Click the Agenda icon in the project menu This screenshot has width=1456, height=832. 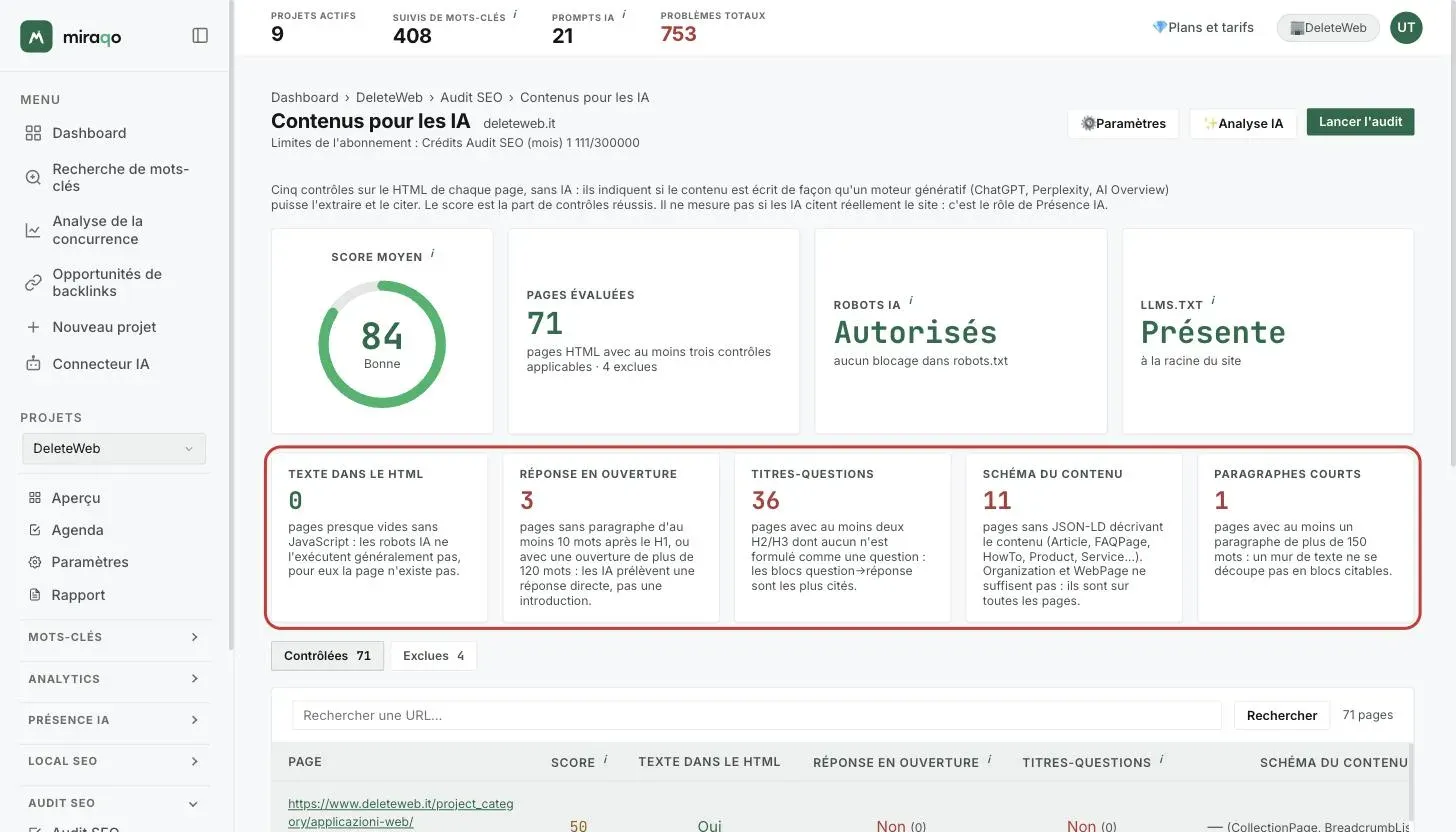click(x=35, y=530)
